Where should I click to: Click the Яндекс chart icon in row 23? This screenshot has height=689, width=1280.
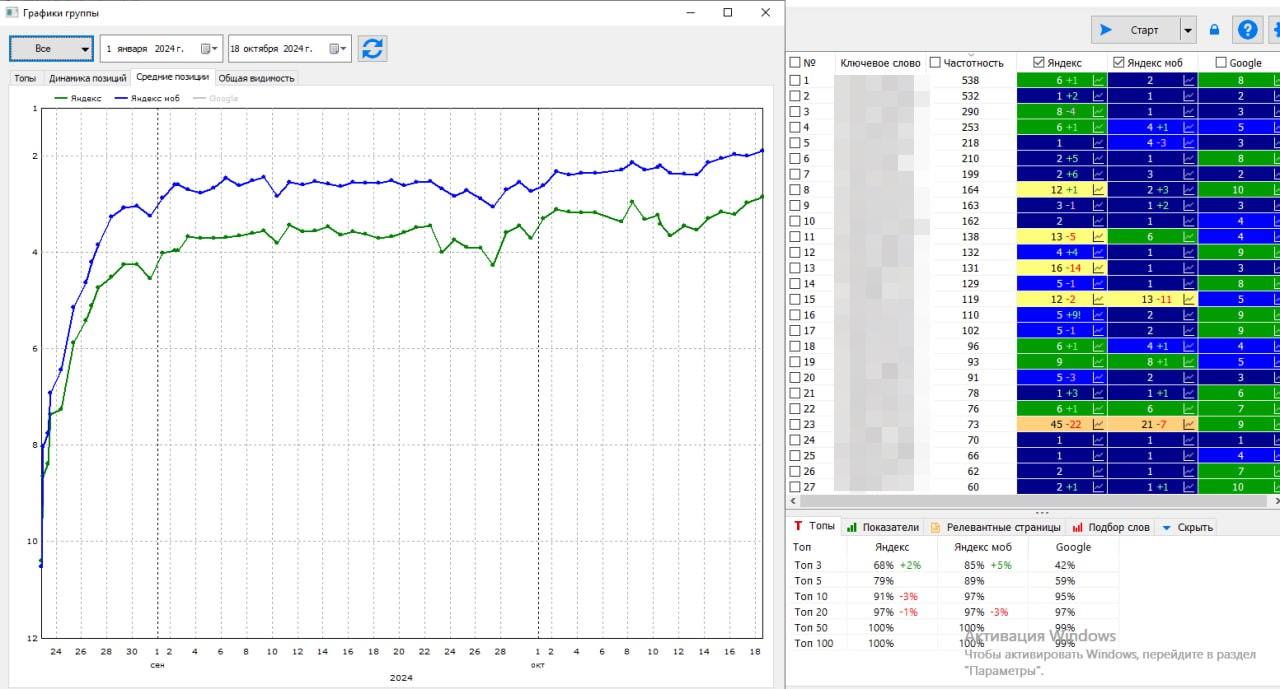(x=1098, y=424)
